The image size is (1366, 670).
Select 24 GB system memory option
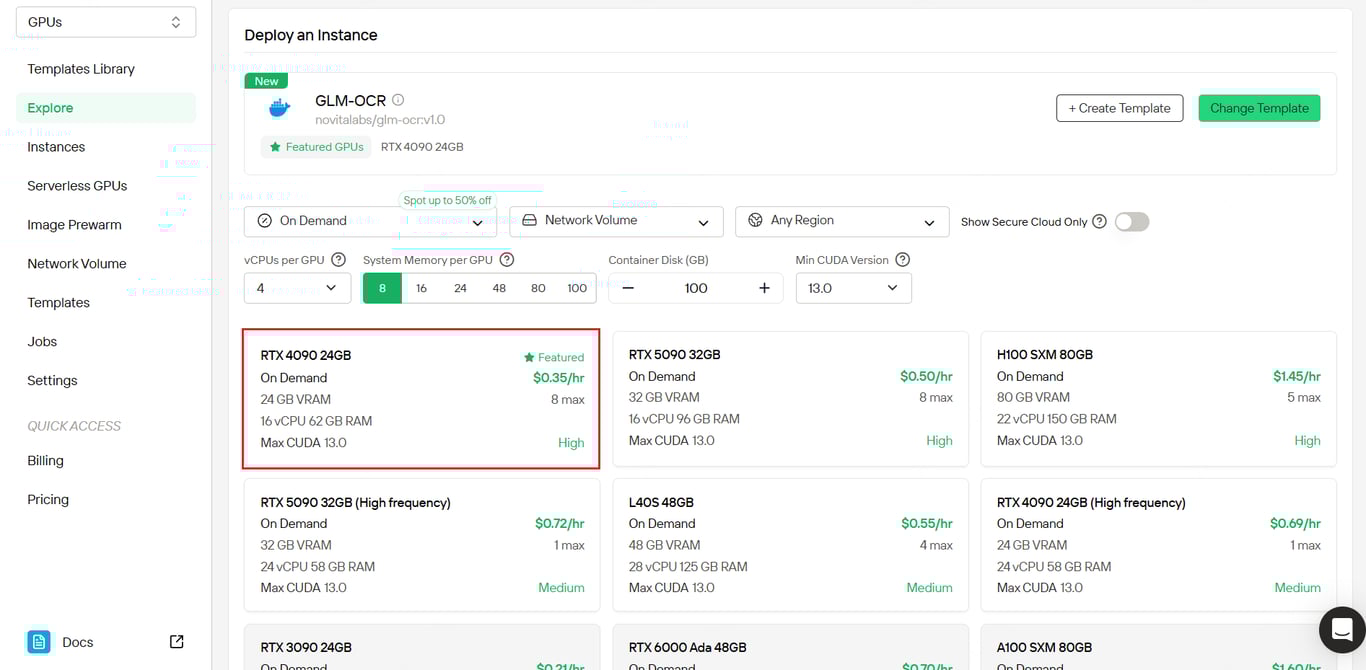pos(460,288)
